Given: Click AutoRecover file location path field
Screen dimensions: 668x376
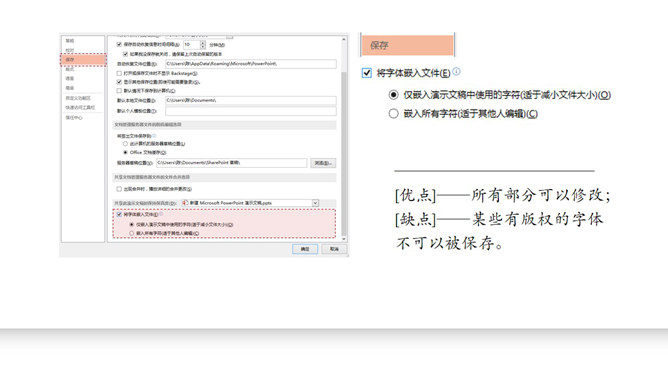Looking at the screenshot, I should click(x=250, y=64).
